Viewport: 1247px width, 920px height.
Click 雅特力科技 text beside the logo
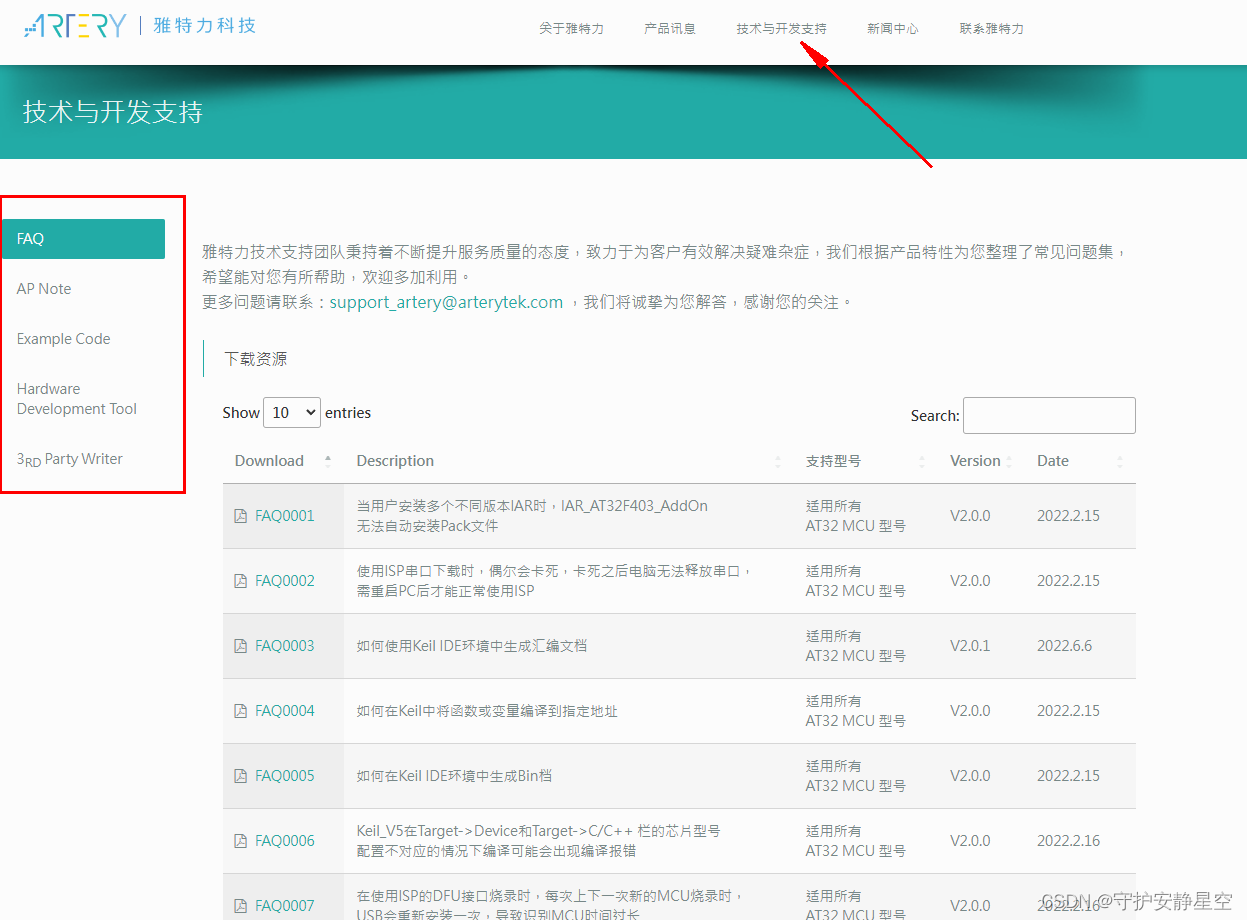click(x=205, y=25)
